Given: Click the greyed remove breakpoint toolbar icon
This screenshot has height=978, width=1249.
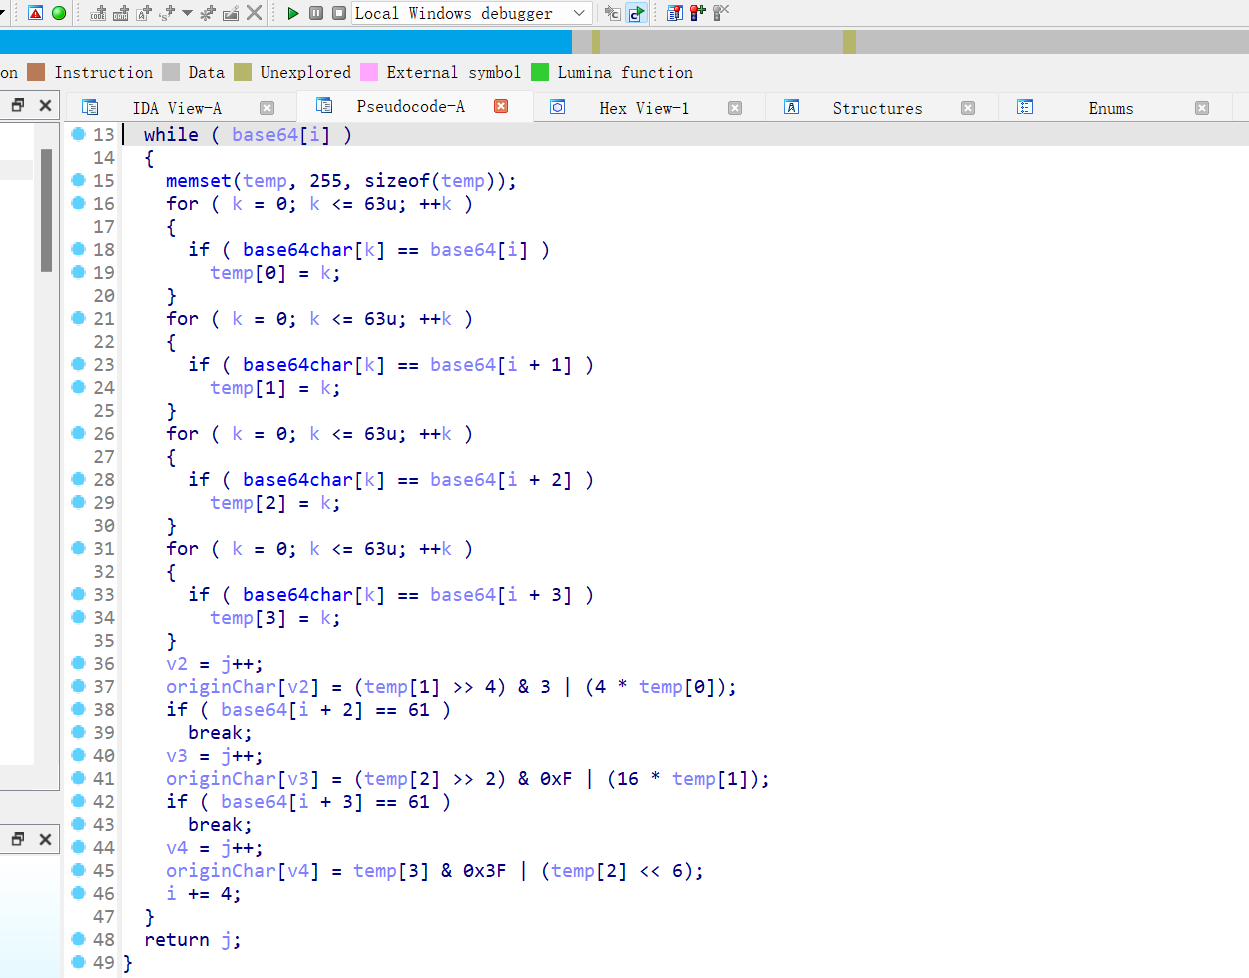Looking at the screenshot, I should click(720, 13).
